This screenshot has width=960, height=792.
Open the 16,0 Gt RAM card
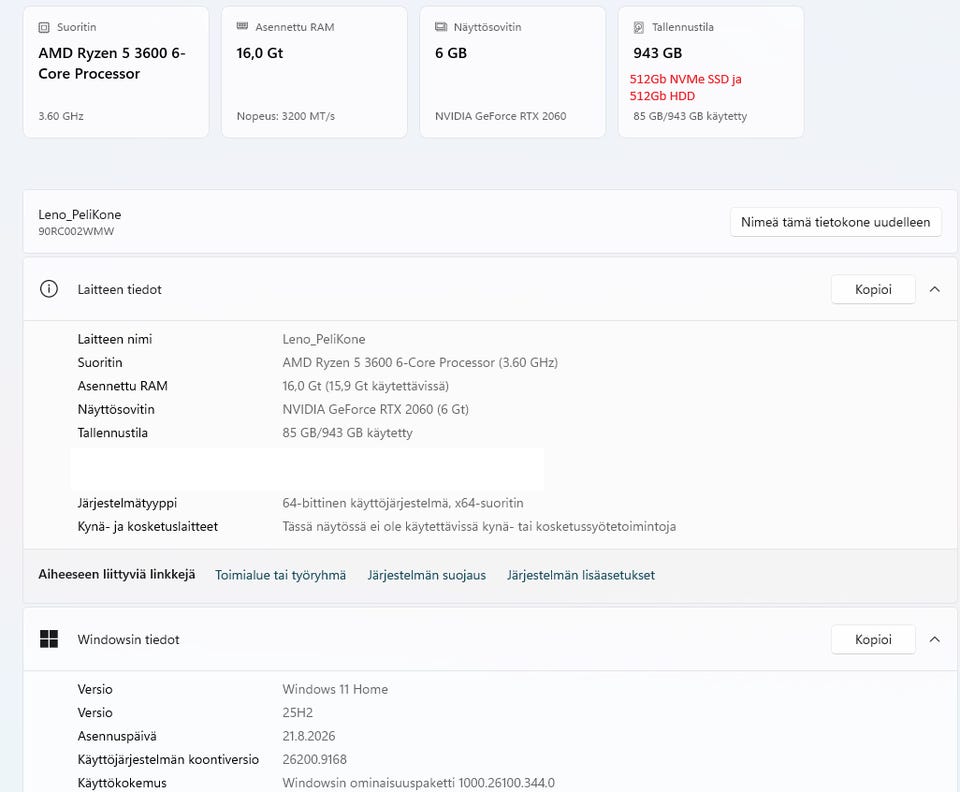tap(314, 72)
